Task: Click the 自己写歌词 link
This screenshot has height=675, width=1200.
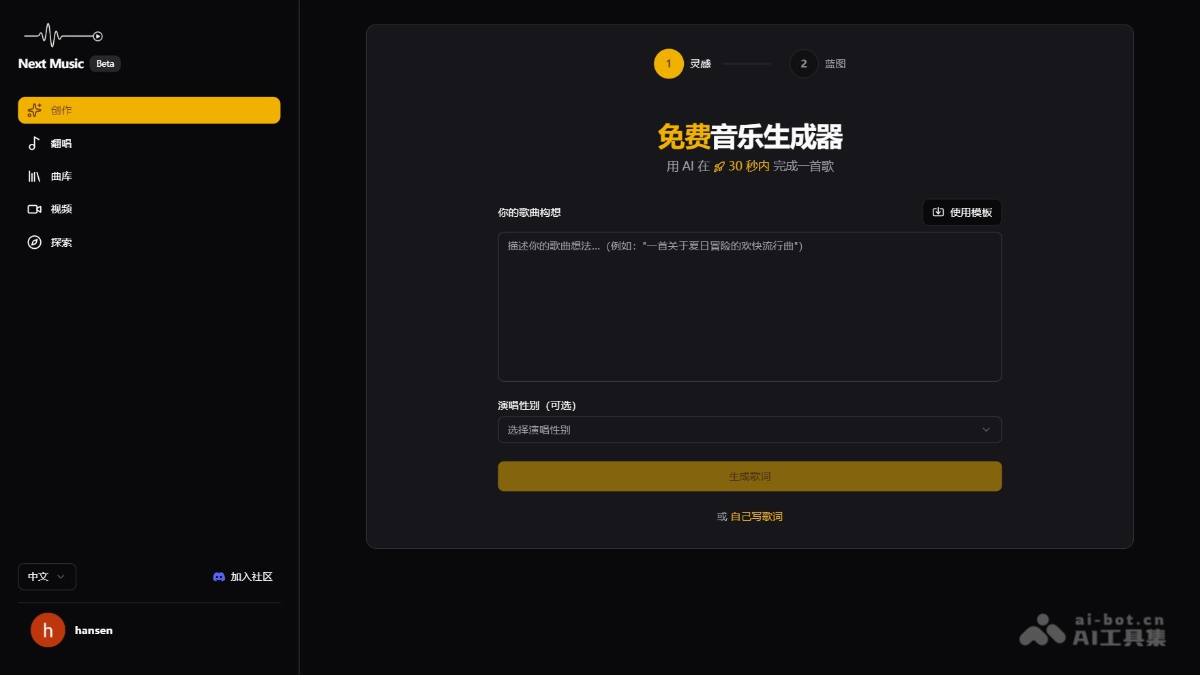Action: tap(755, 516)
